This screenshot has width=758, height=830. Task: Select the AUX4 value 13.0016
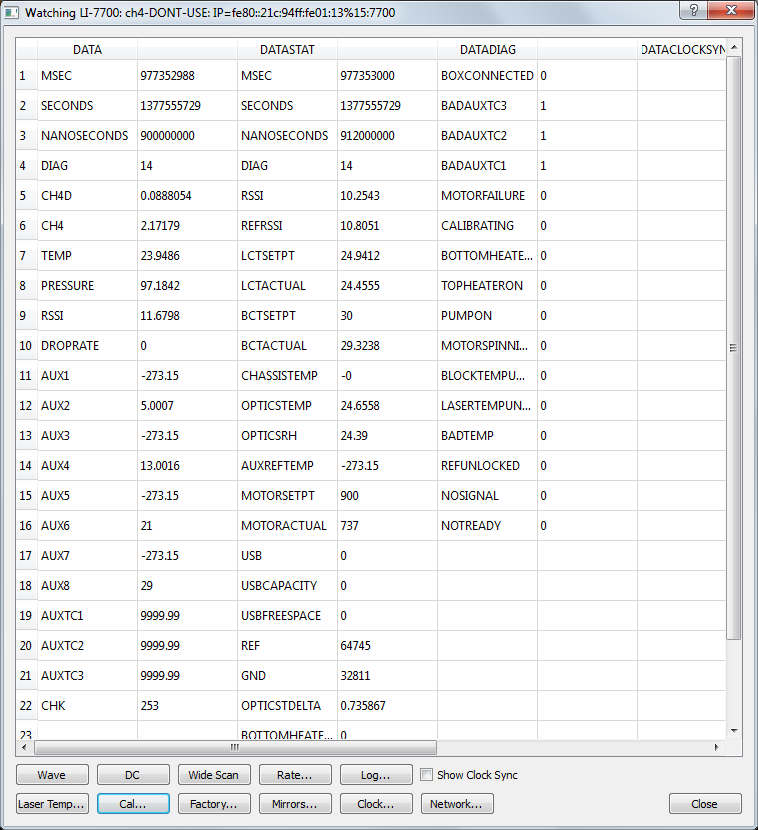point(187,466)
